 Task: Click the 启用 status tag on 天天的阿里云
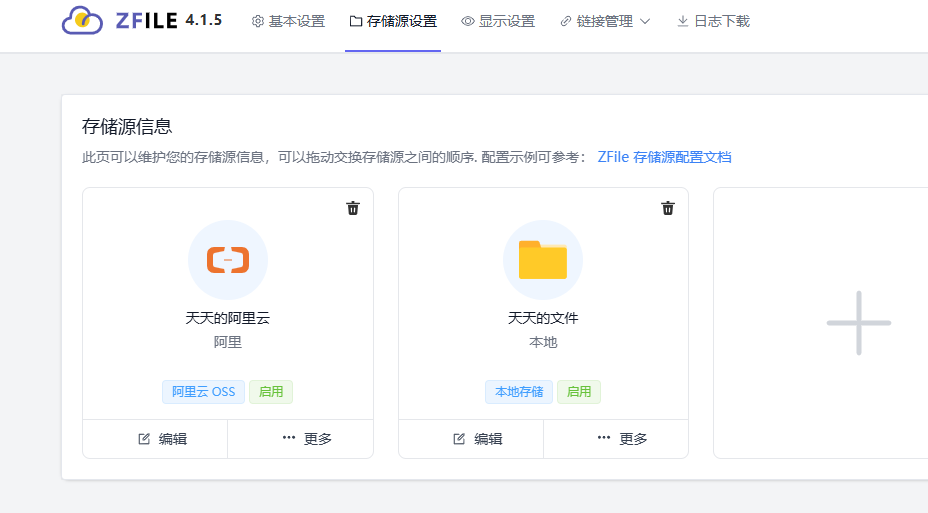(271, 392)
